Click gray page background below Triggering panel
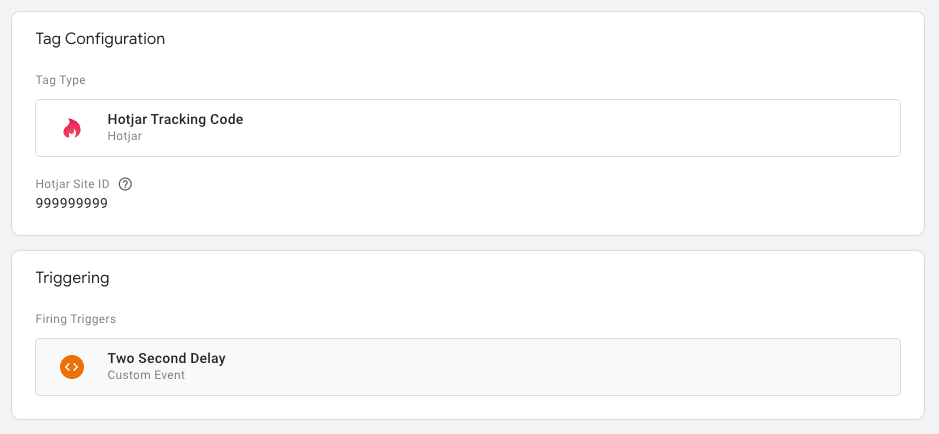This screenshot has width=939, height=434. pyautogui.click(x=467, y=427)
